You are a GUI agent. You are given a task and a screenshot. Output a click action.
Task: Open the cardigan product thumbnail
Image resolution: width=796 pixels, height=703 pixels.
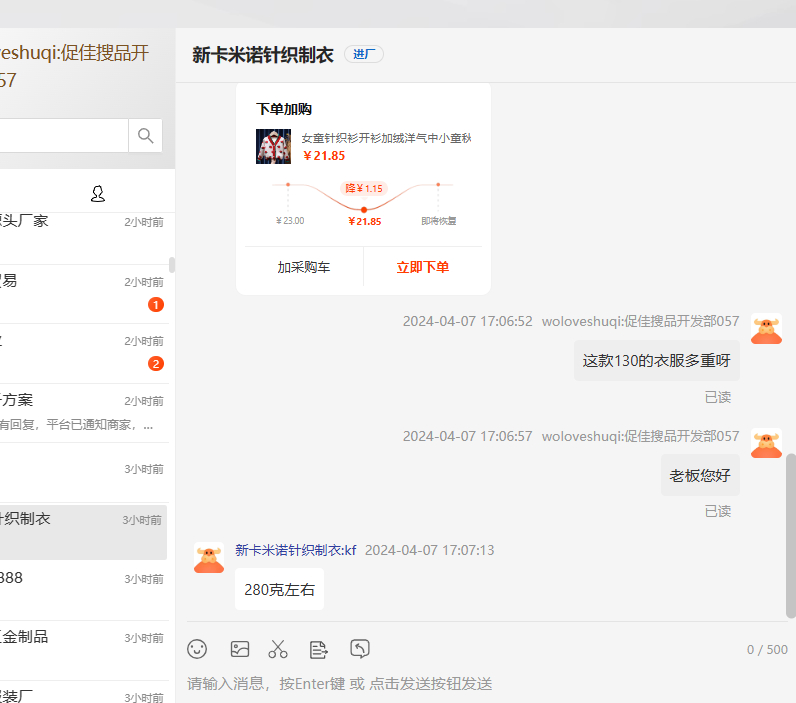click(273, 146)
